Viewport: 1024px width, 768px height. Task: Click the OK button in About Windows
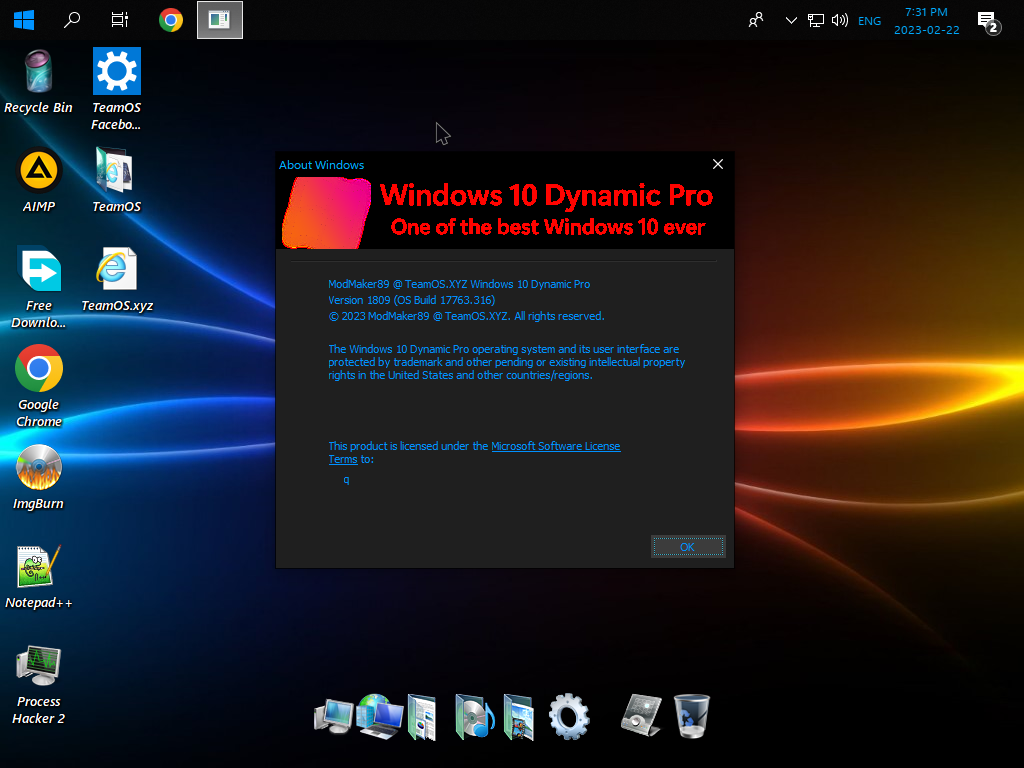tap(688, 547)
